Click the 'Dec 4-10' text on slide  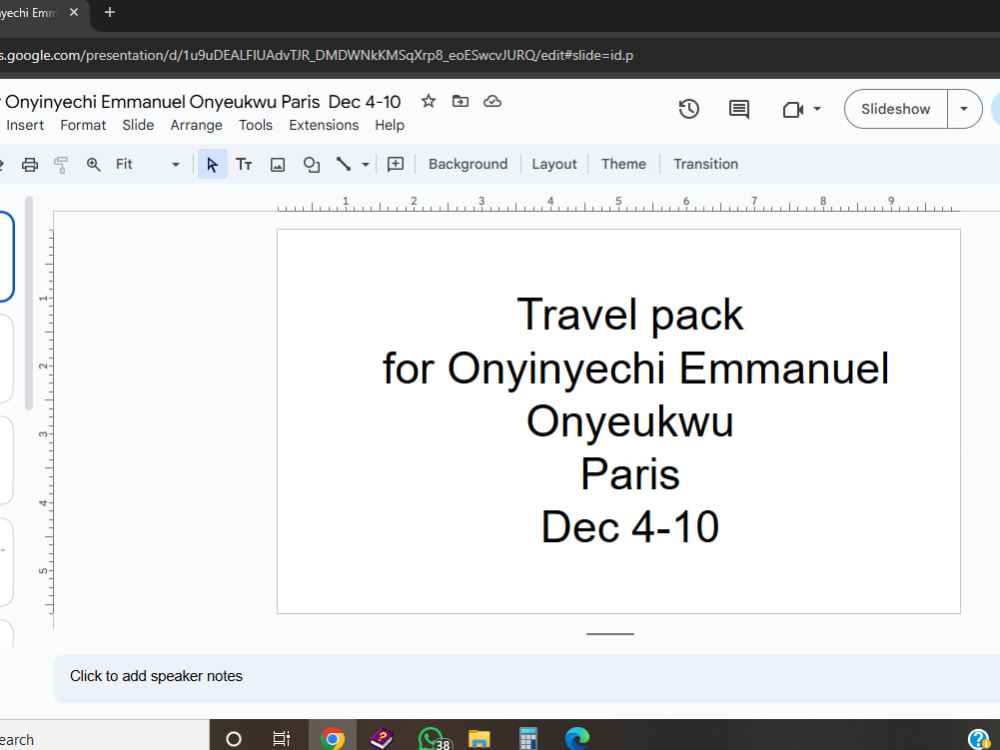tap(630, 527)
